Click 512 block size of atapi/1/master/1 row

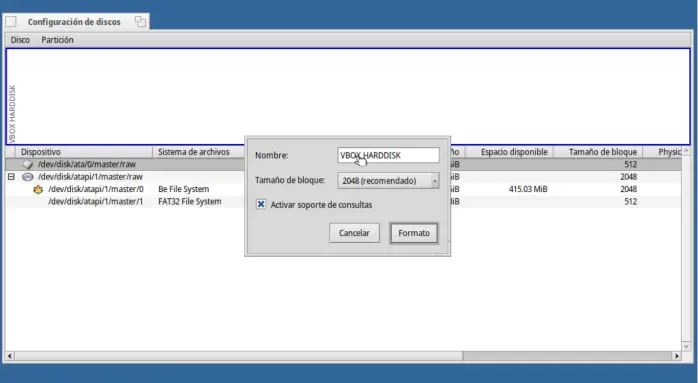(x=630, y=202)
